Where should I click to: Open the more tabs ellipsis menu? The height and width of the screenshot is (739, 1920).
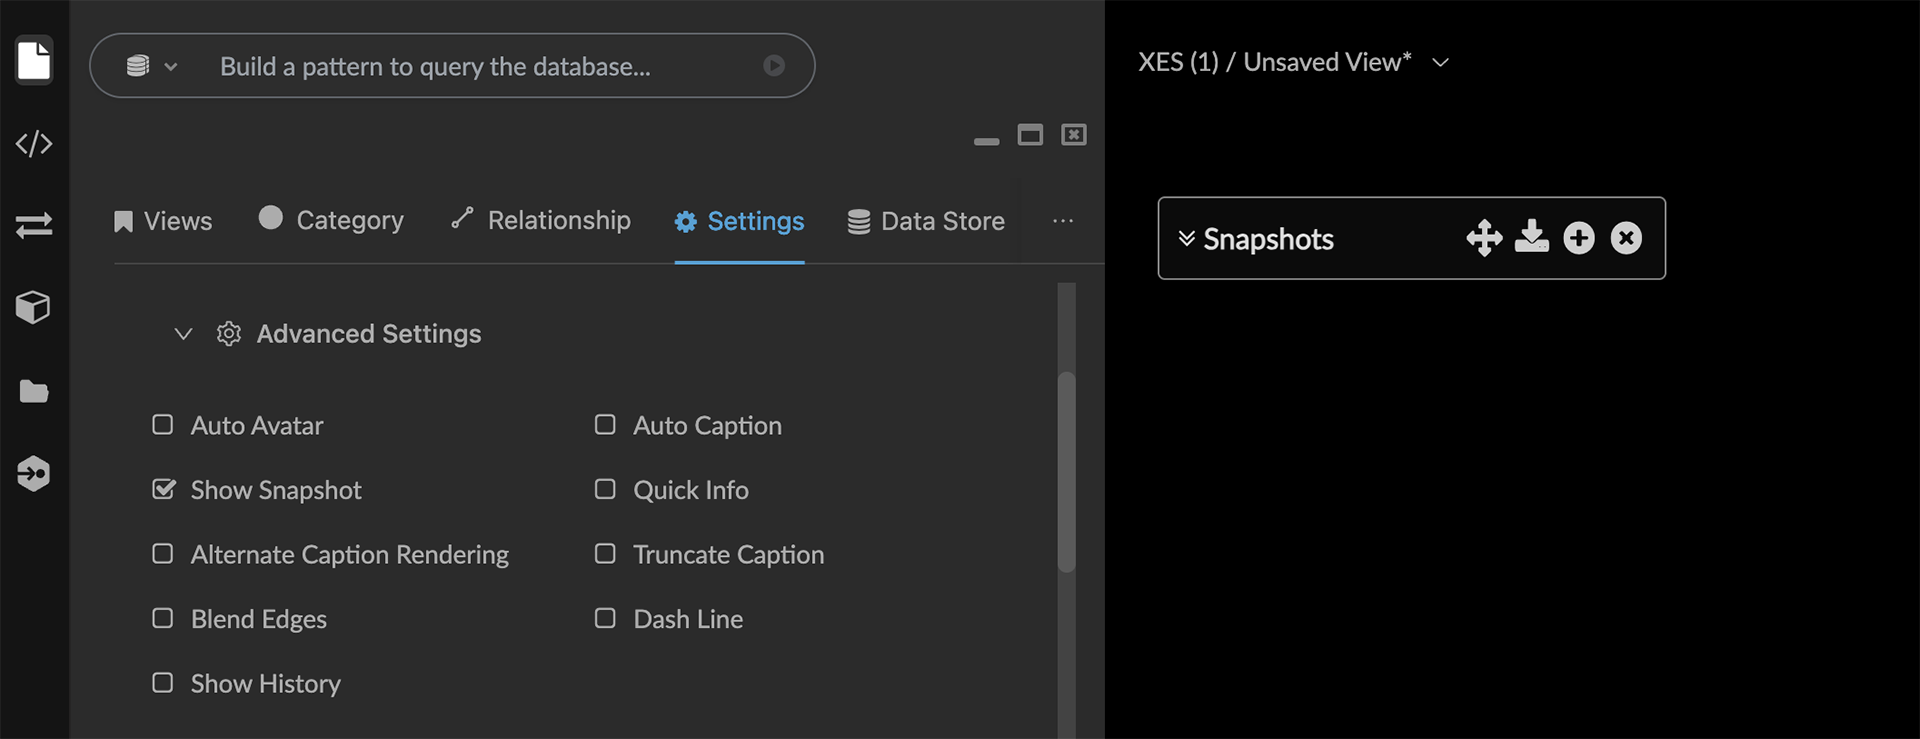coord(1063,221)
